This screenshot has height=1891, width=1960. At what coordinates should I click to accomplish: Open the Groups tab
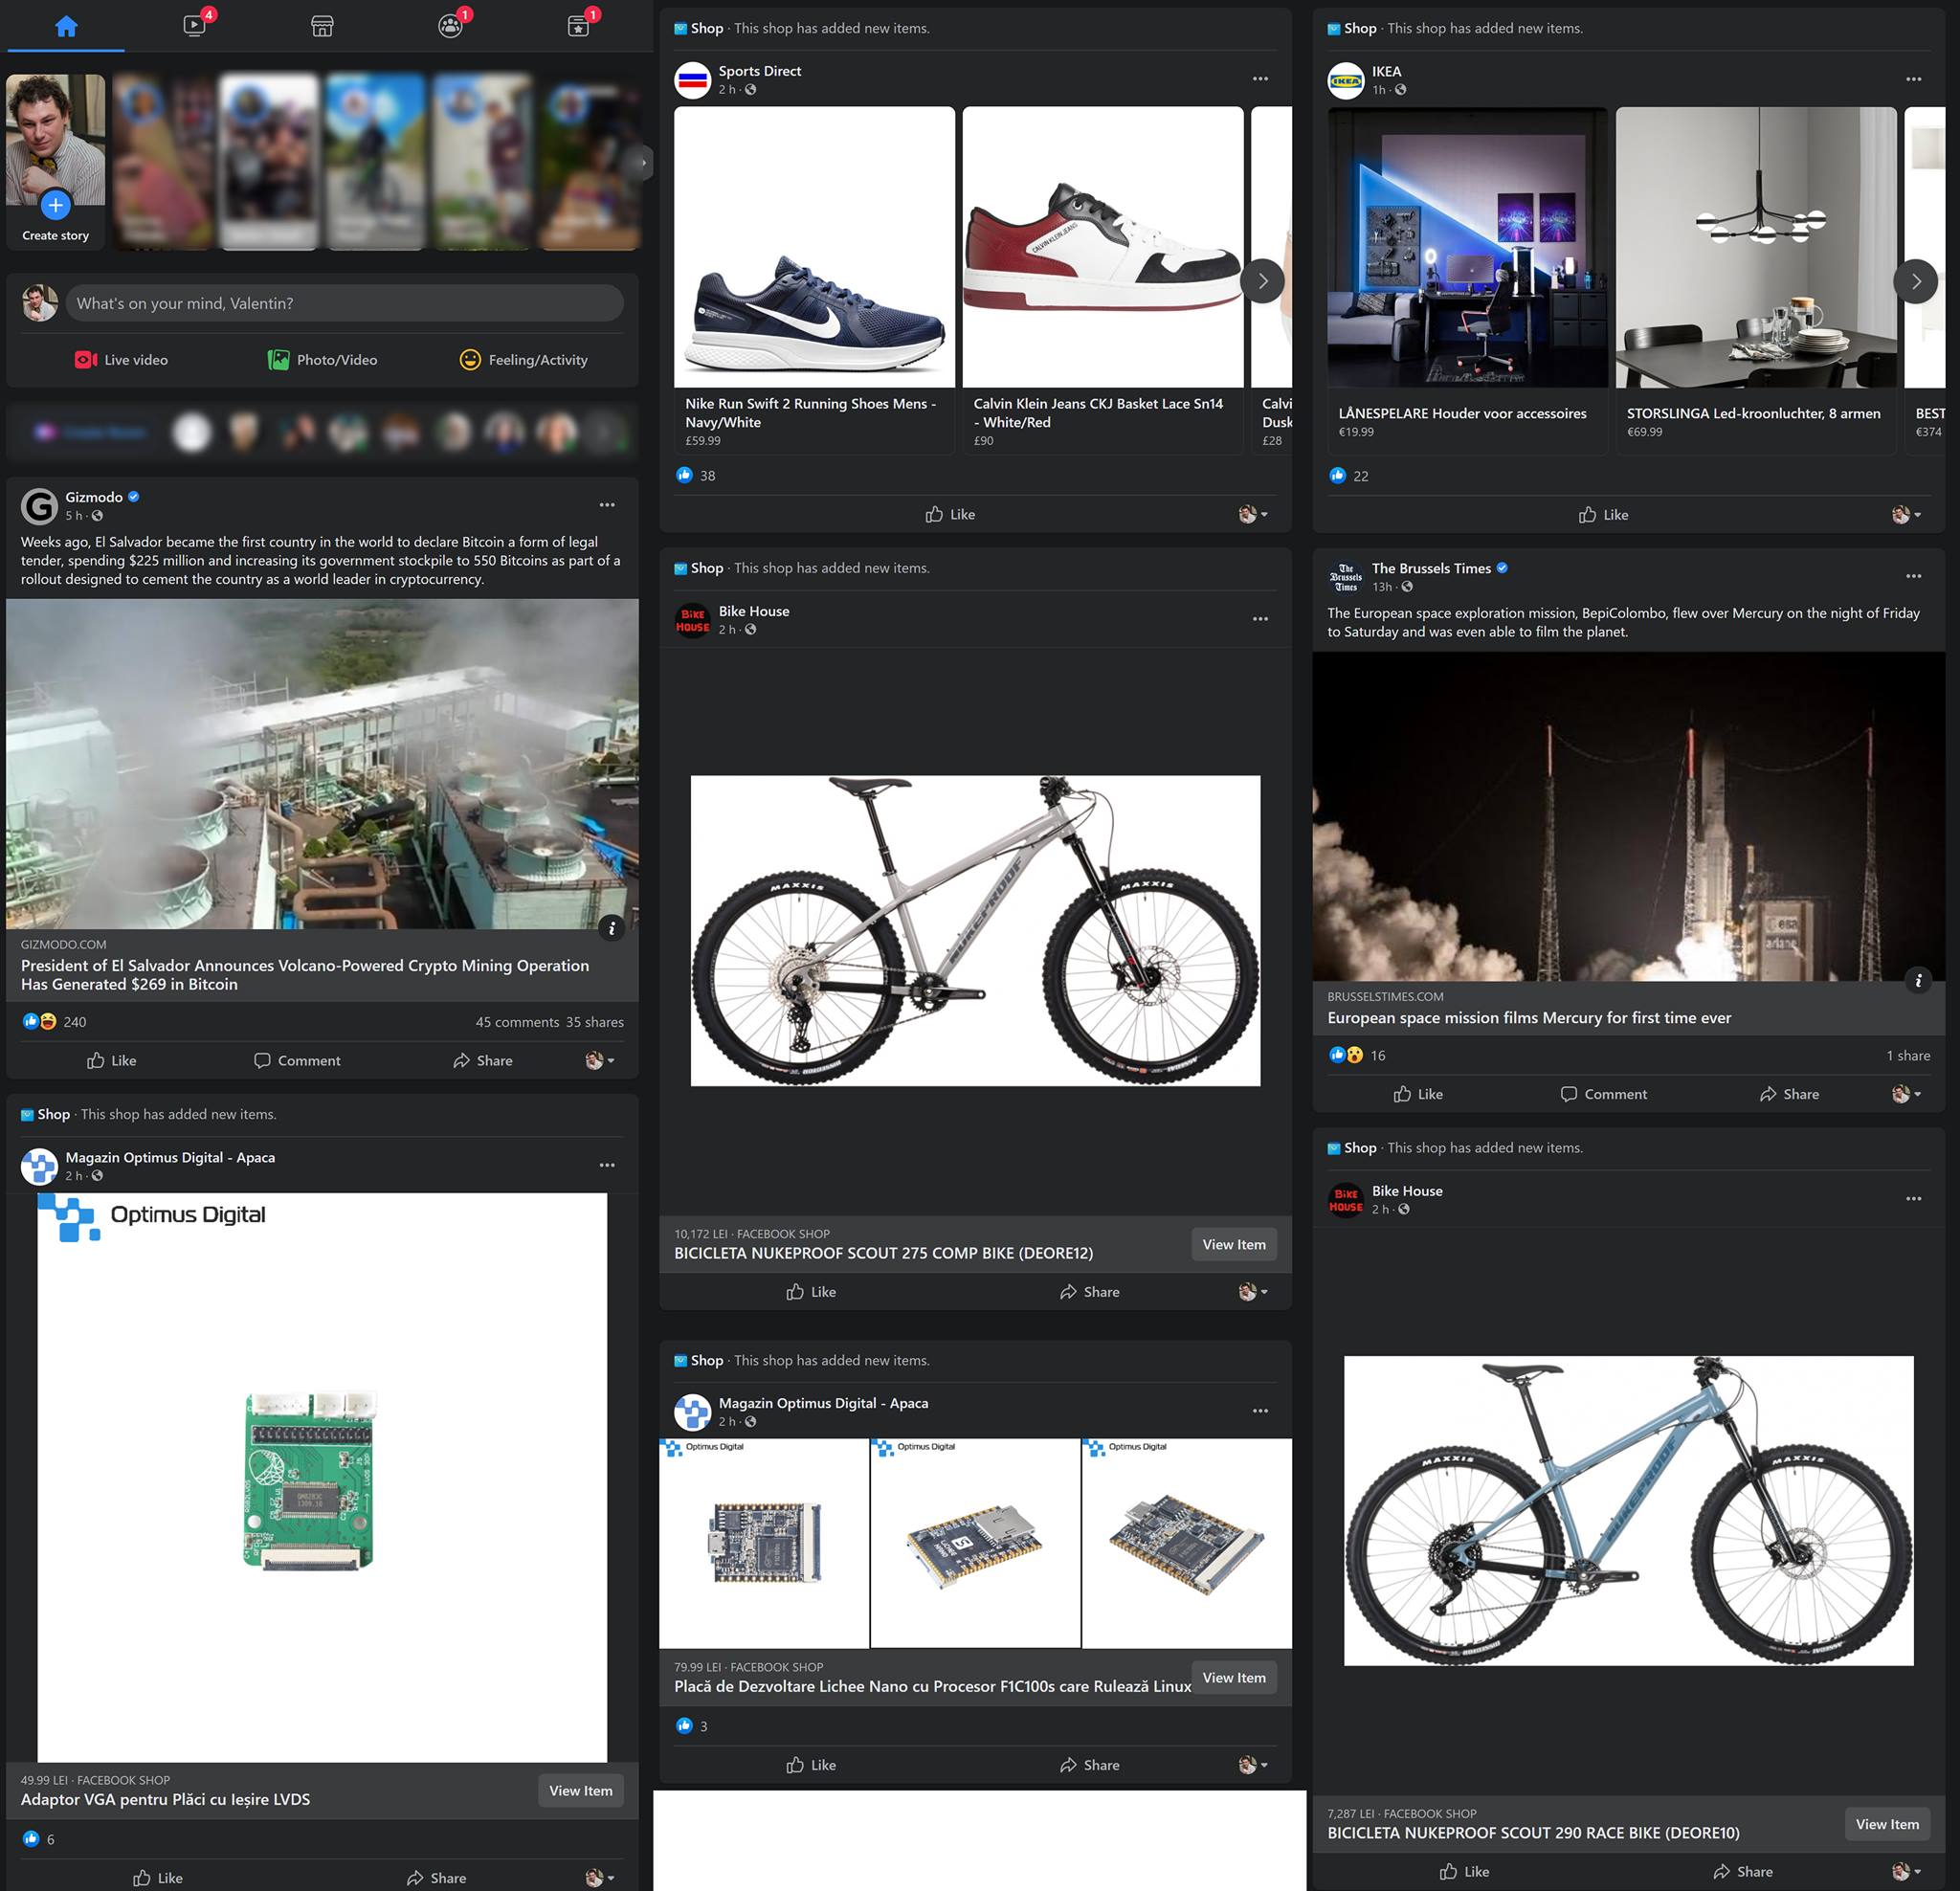point(450,26)
